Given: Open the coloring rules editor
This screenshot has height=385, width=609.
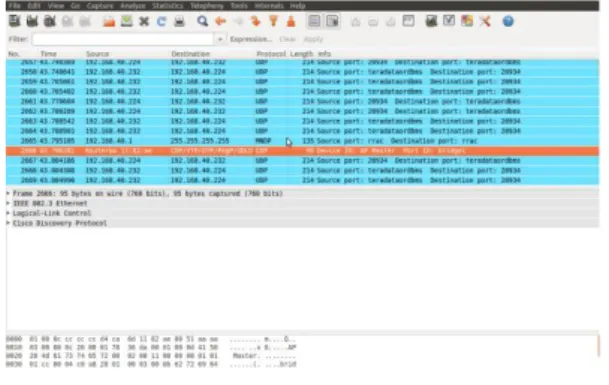Looking at the screenshot, I should click(x=467, y=21).
